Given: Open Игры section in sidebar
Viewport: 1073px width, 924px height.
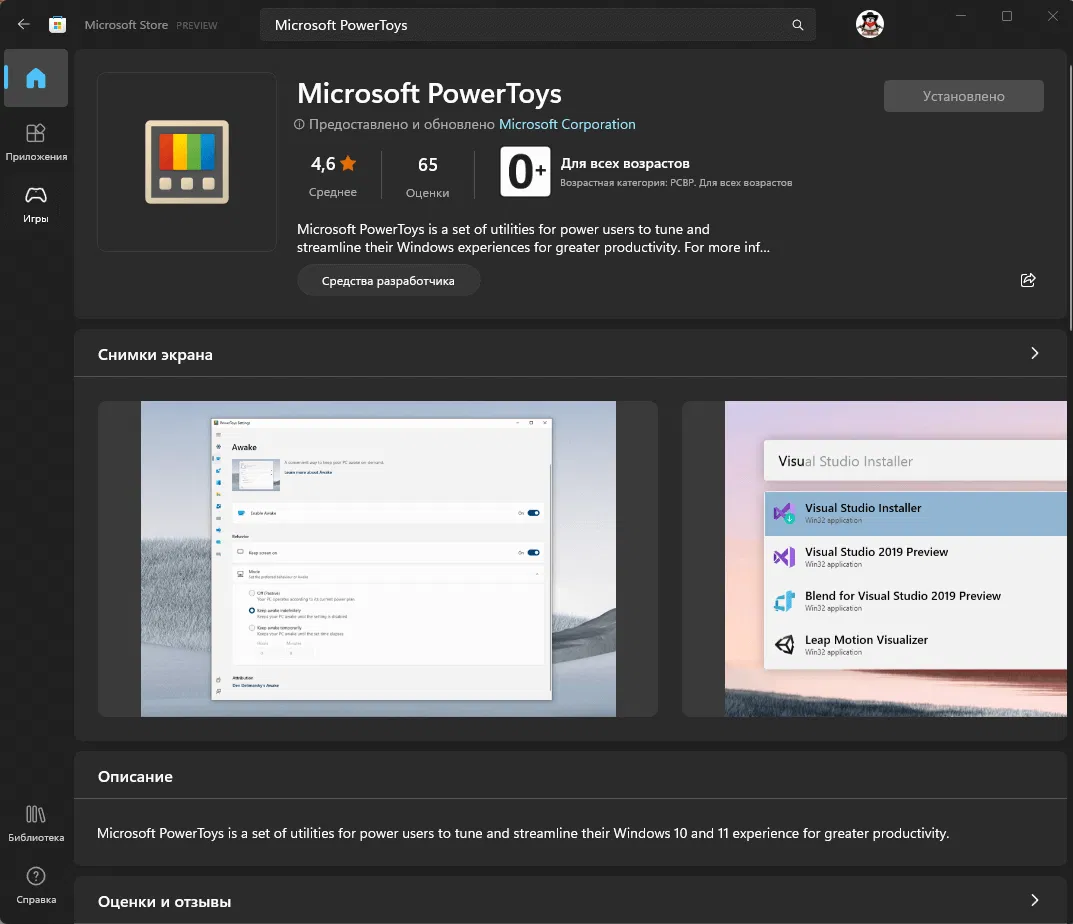Looking at the screenshot, I should click(36, 205).
